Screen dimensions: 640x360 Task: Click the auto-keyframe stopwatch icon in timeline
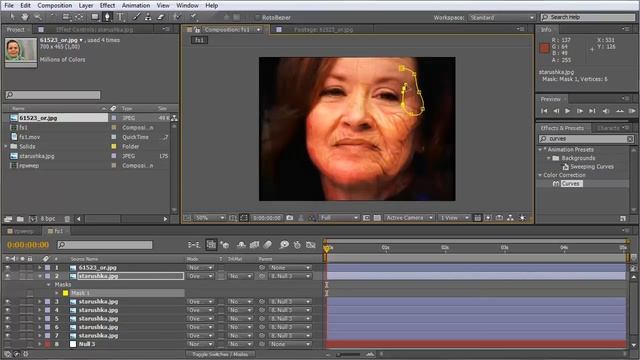(297, 245)
